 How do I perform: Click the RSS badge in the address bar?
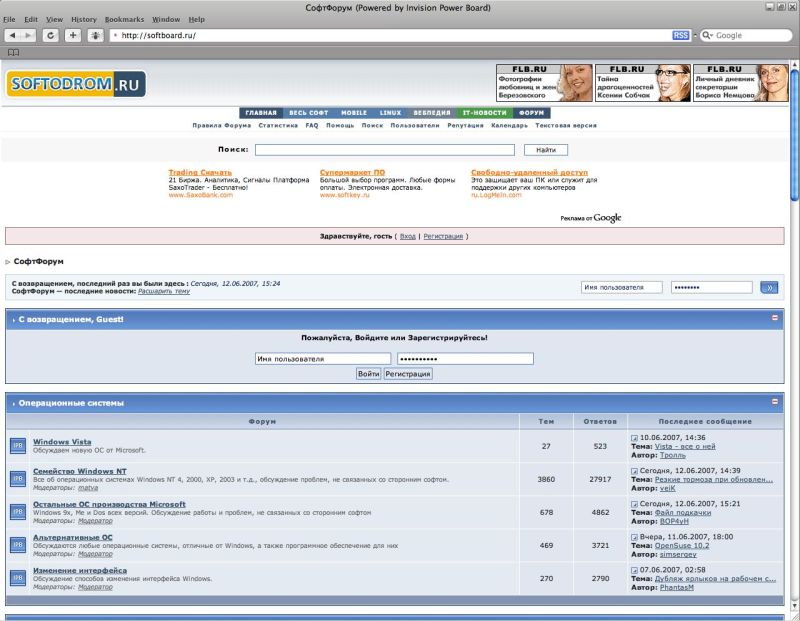pos(680,35)
